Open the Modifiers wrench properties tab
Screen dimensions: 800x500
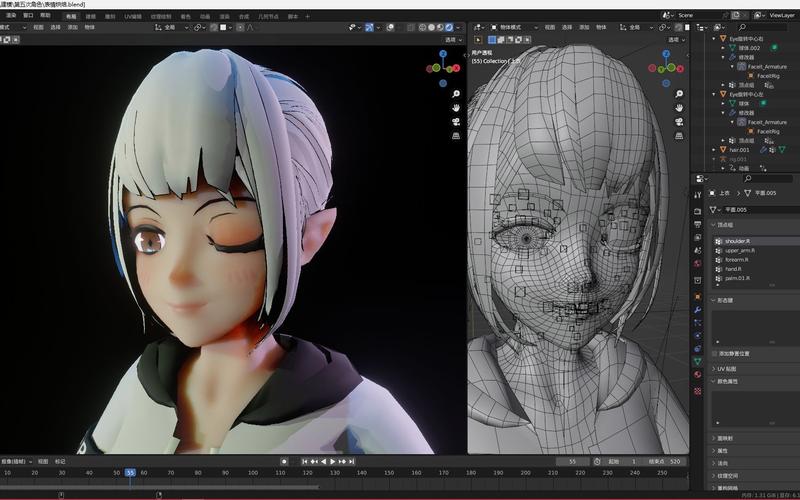click(697, 310)
